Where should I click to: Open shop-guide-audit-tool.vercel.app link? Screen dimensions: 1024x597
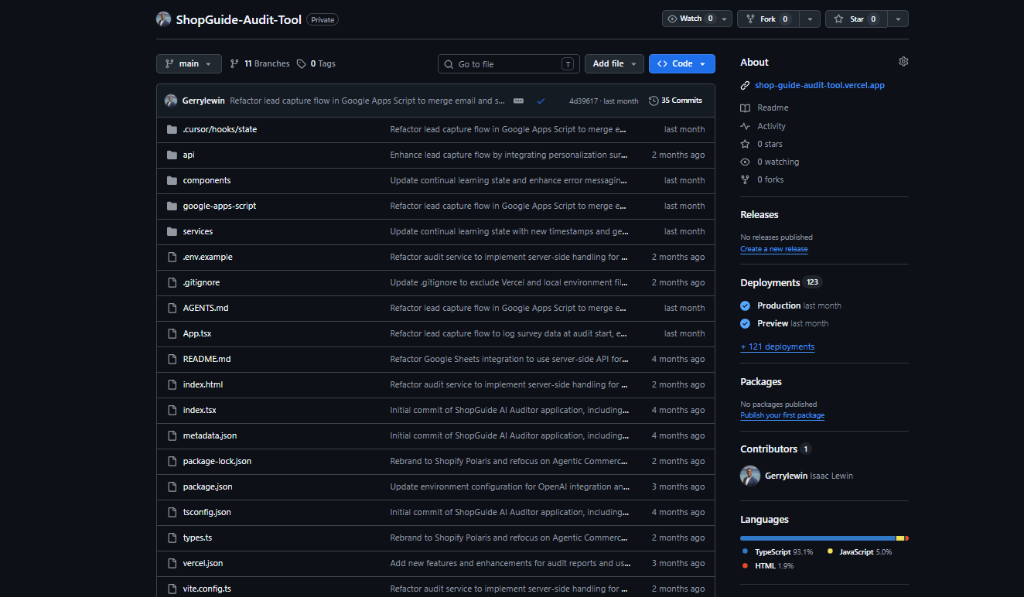[x=820, y=85]
